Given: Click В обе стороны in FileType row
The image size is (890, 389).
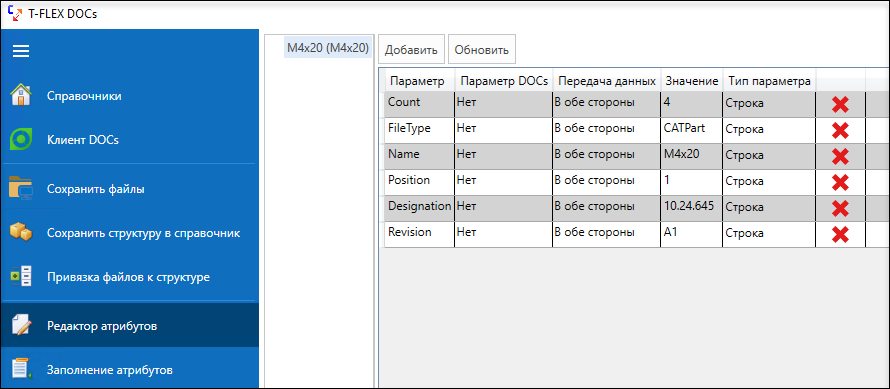Looking at the screenshot, I should tap(607, 130).
